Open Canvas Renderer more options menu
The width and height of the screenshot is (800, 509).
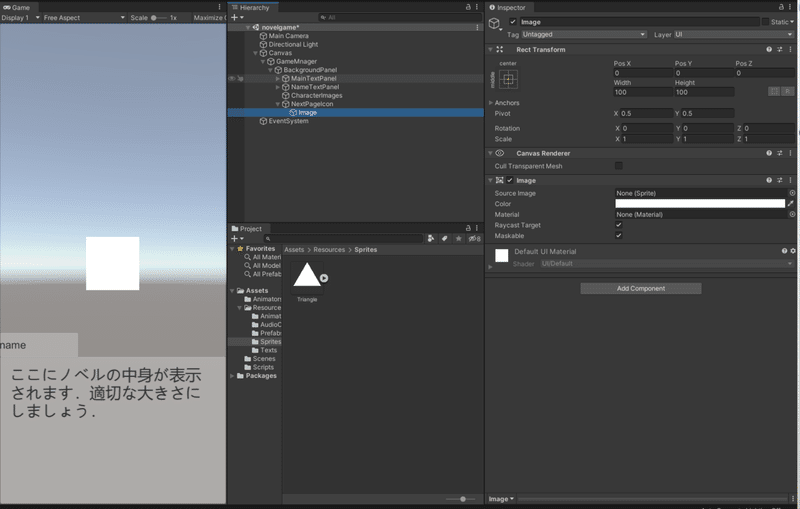790,153
